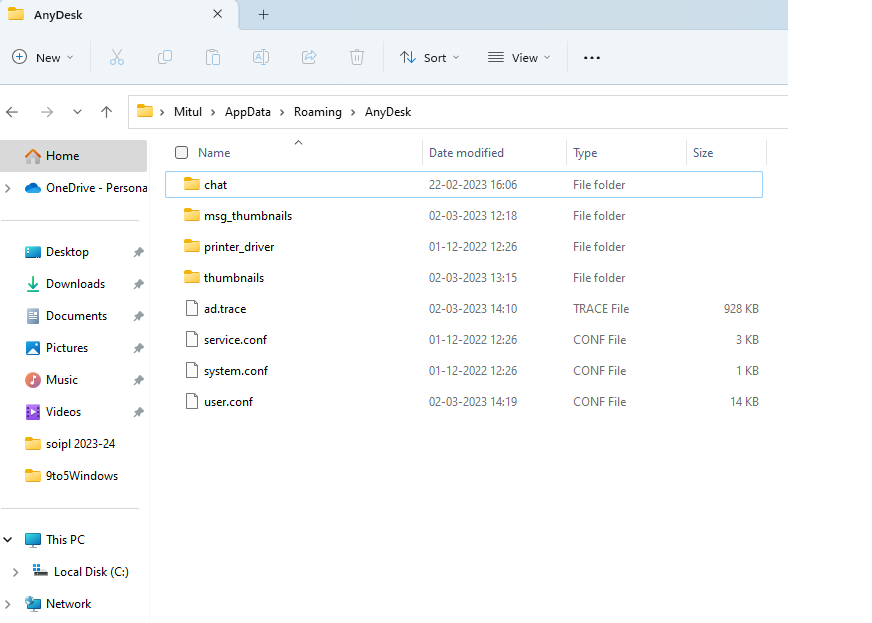Click AnyDesk in the breadcrumb path

tap(388, 112)
